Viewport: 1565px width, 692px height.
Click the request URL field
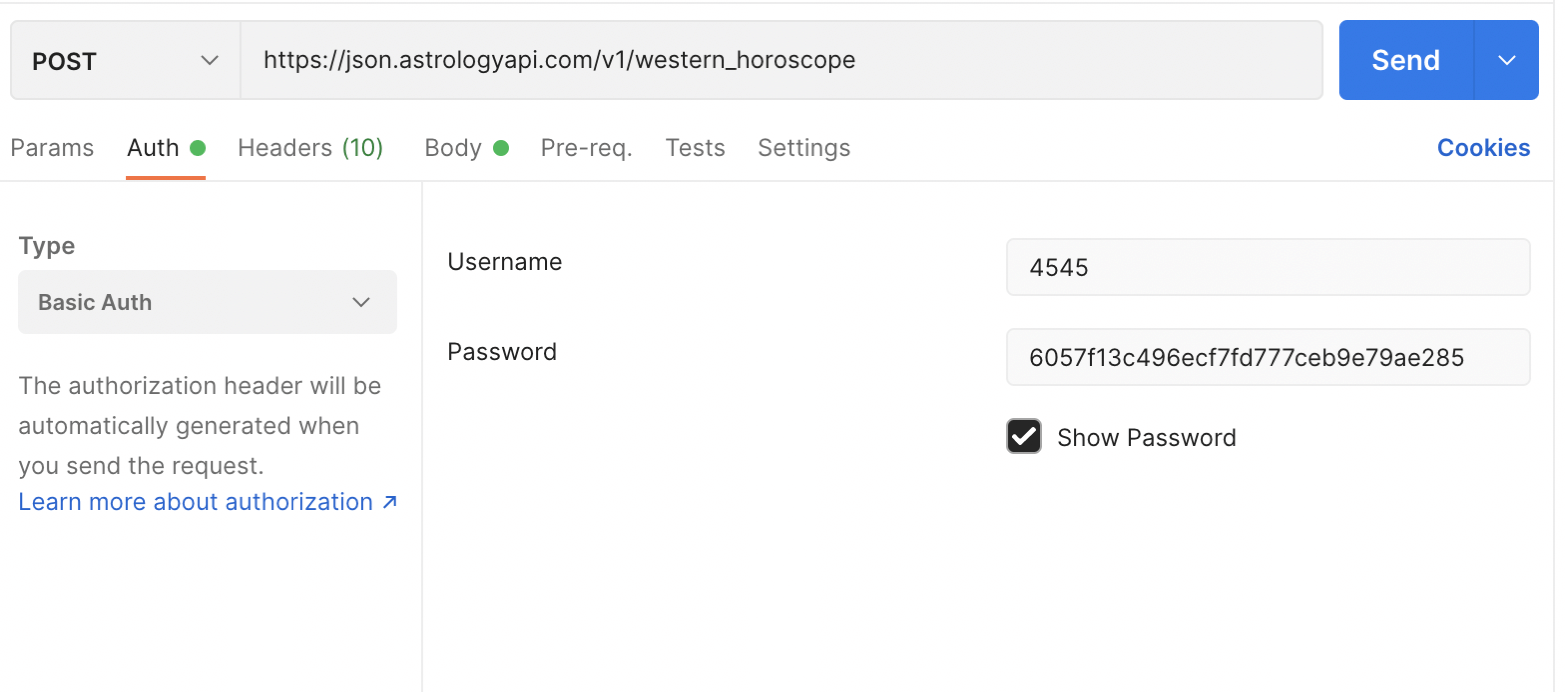coord(780,60)
